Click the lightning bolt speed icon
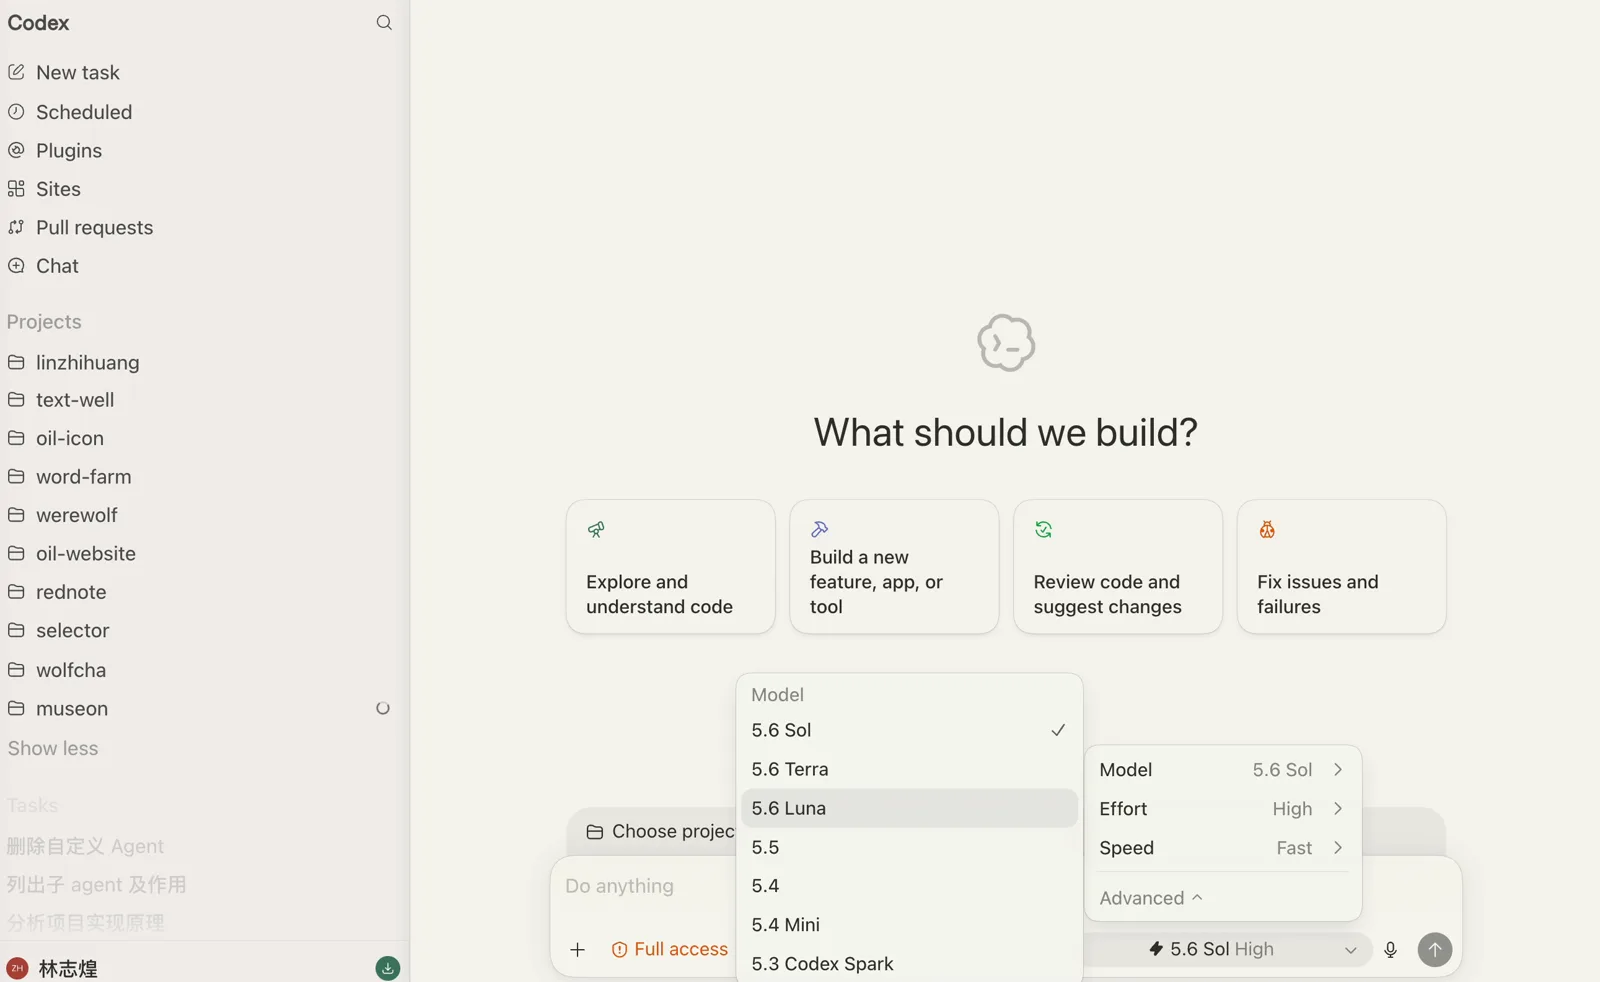This screenshot has width=1600, height=982. (x=1156, y=949)
